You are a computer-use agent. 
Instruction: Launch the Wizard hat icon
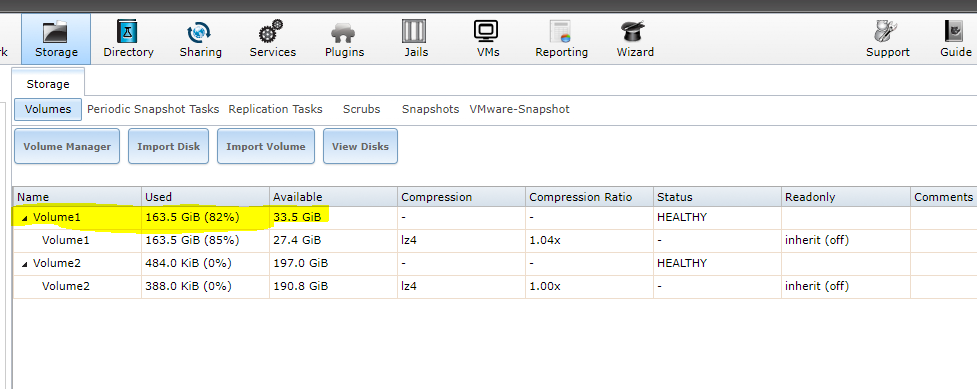coord(634,31)
